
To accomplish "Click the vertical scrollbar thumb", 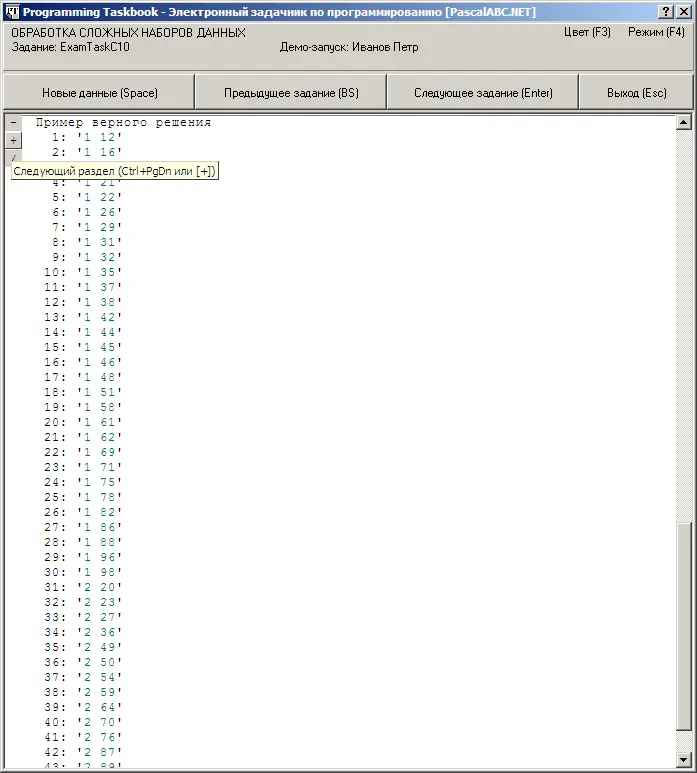I will (683, 626).
